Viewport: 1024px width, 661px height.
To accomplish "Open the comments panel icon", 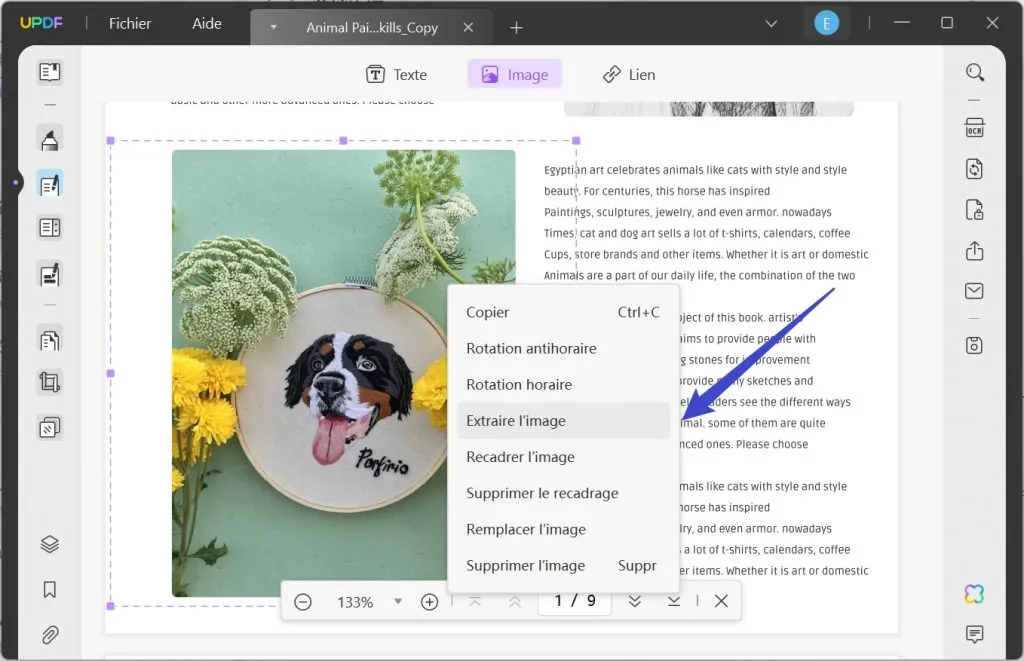I will point(974,634).
